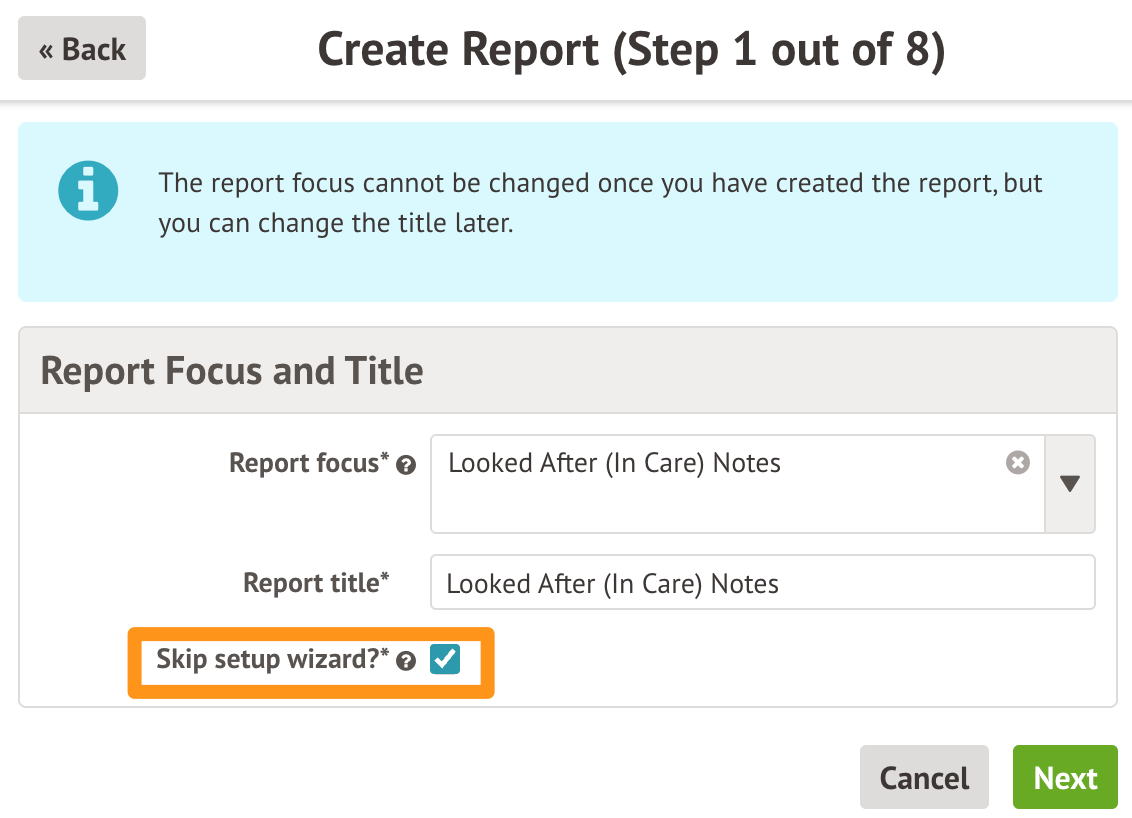1132x818 pixels.
Task: Click the Report Focus and Title header
Action: (x=232, y=371)
